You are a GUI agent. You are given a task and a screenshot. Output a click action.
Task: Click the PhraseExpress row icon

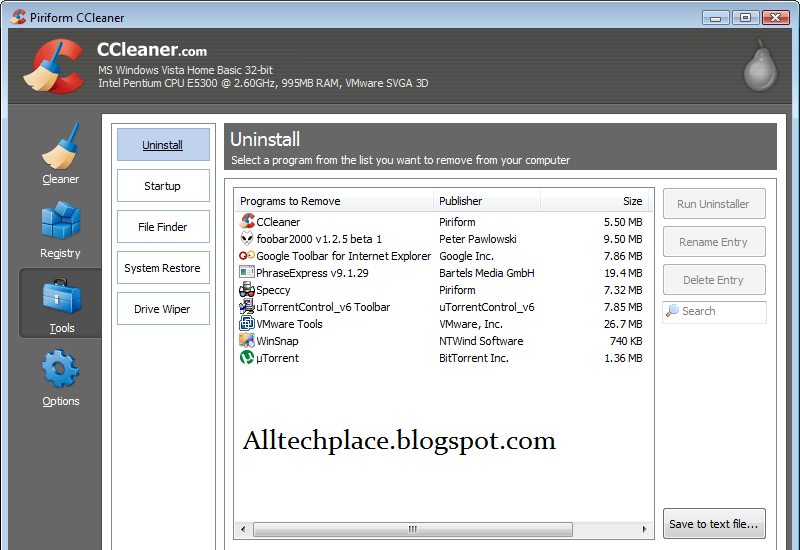click(247, 272)
